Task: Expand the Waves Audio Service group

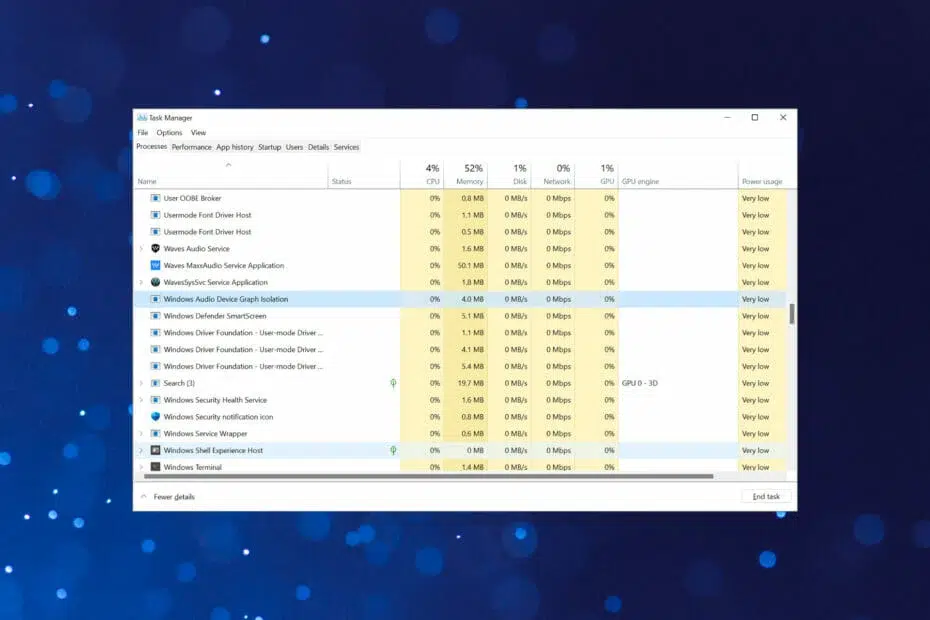Action: [x=141, y=249]
